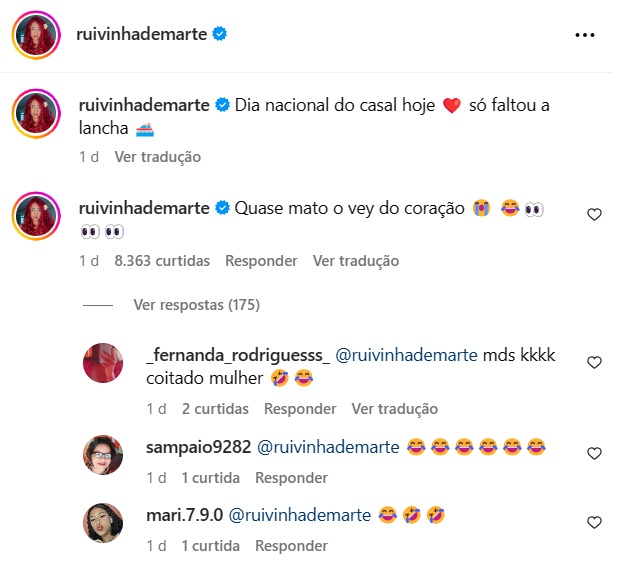Open @ruivinhademarte mention in sampaio9282's reply
This screenshot has width=620, height=587.
coord(328,447)
